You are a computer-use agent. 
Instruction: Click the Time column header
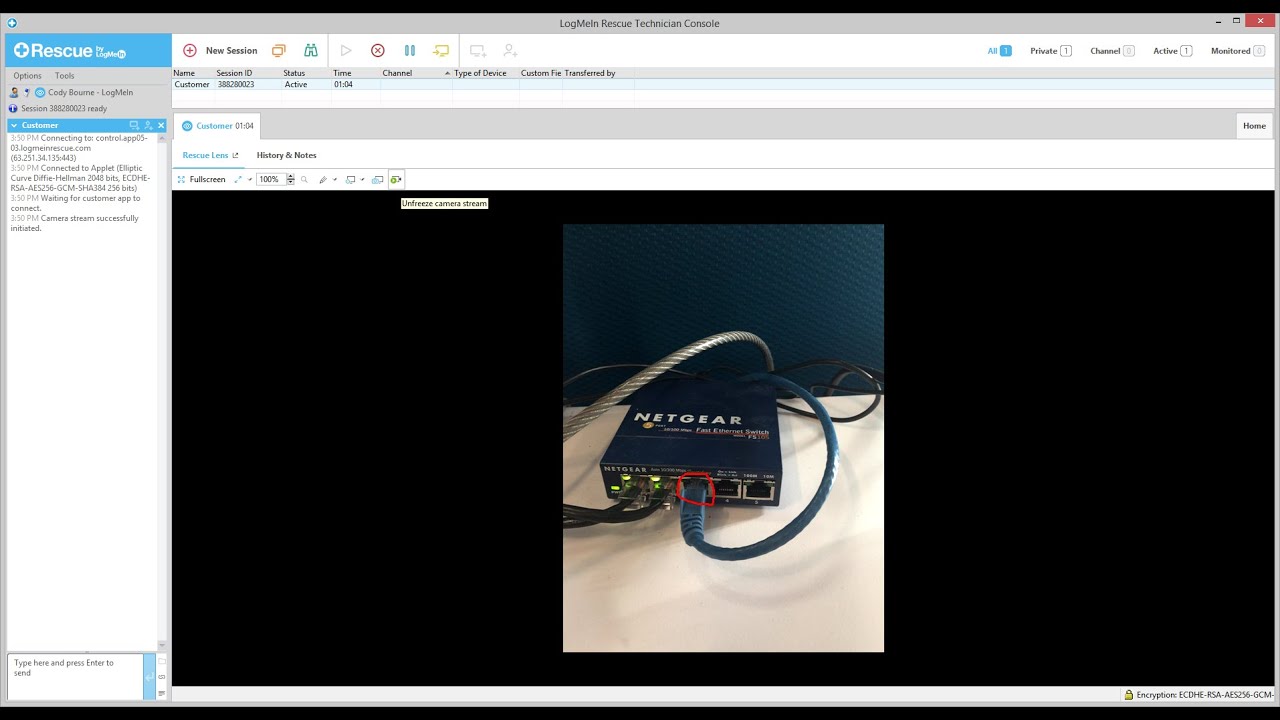click(x=355, y=73)
